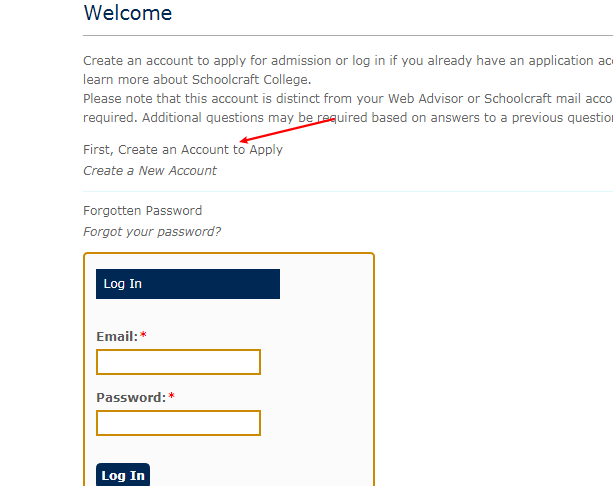Click the dark blue Log In header bar

(x=188, y=284)
